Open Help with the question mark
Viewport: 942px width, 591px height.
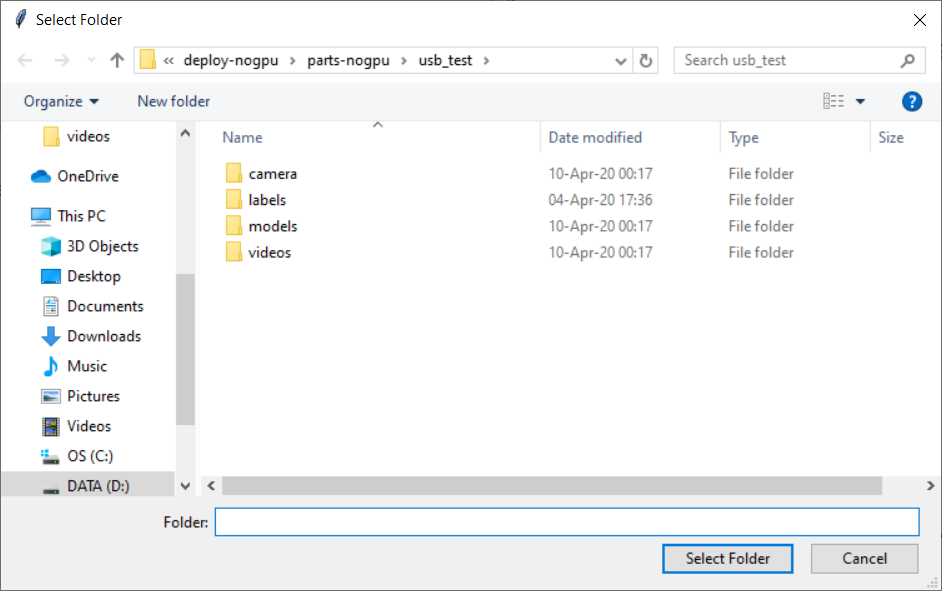point(911,102)
